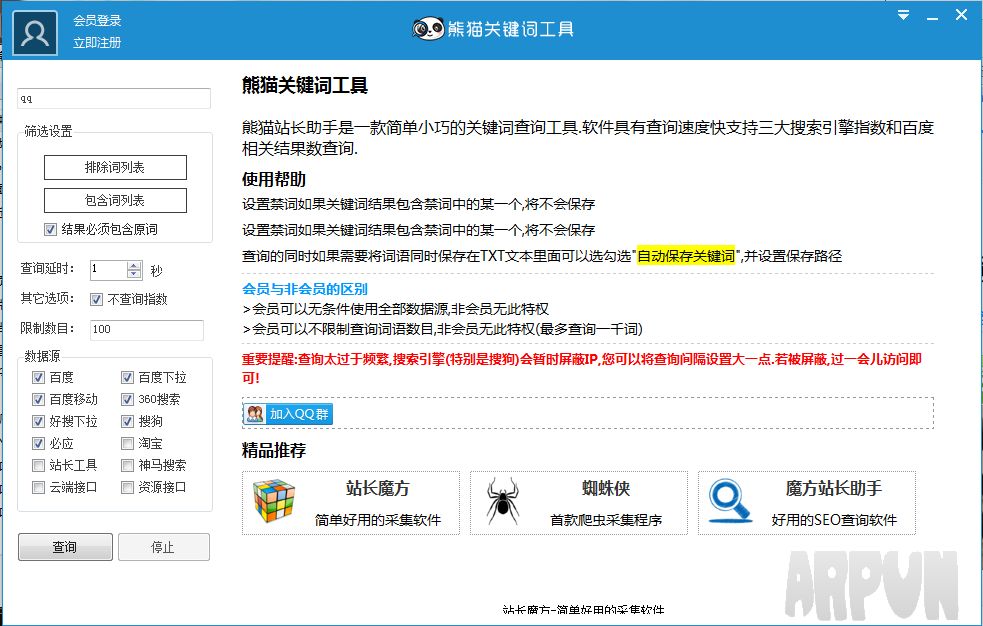Click the highlighted 自动保存关键词 text
The width and height of the screenshot is (983, 626).
(x=686, y=256)
